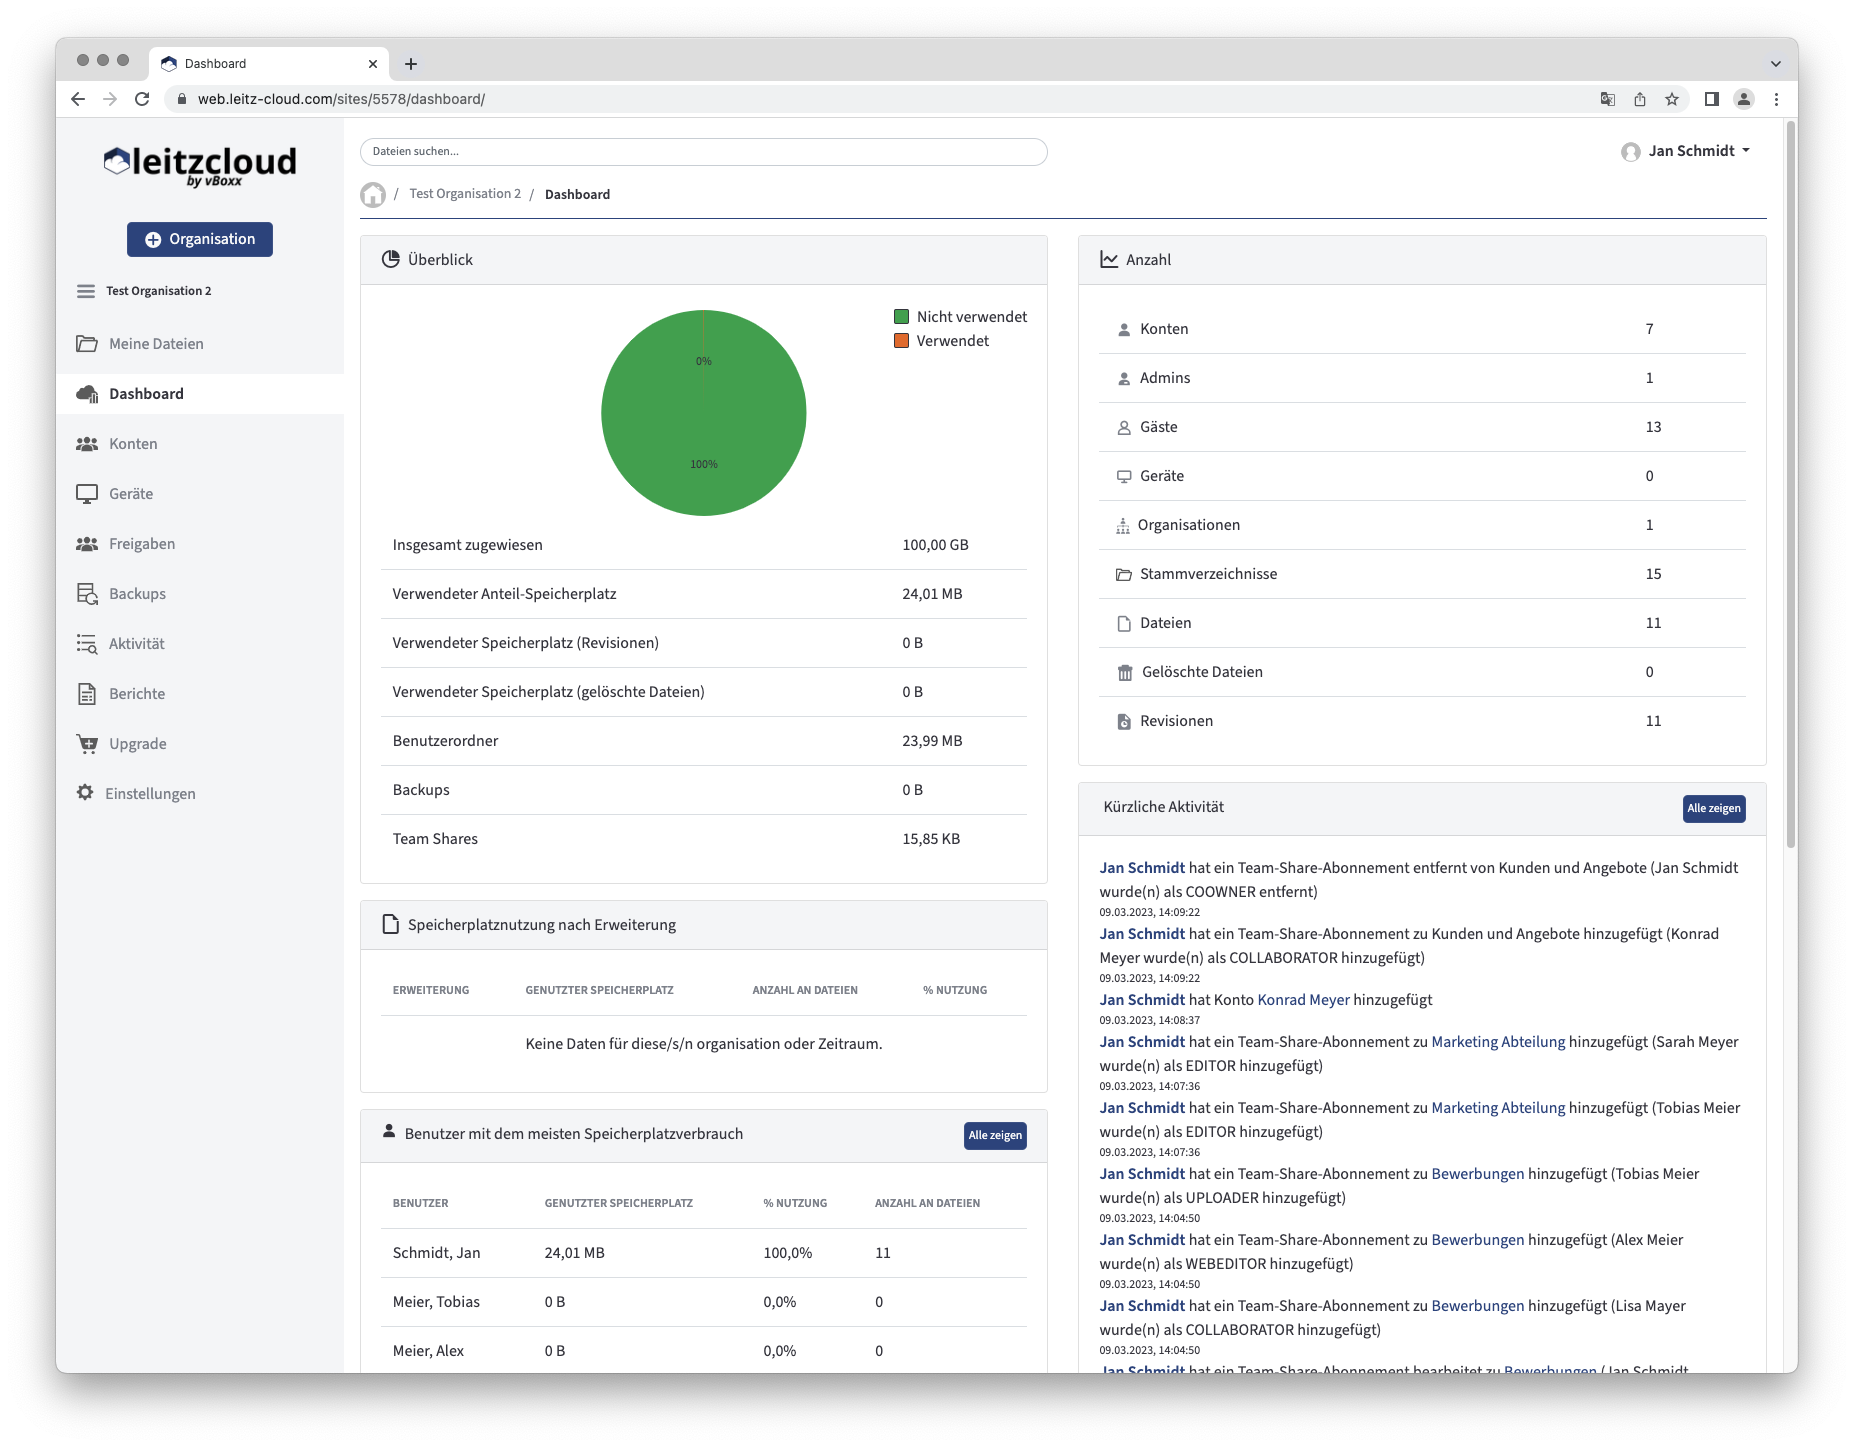Open Upgrade via the shopping cart icon
Viewport: 1854px width, 1447px height.
point(85,743)
